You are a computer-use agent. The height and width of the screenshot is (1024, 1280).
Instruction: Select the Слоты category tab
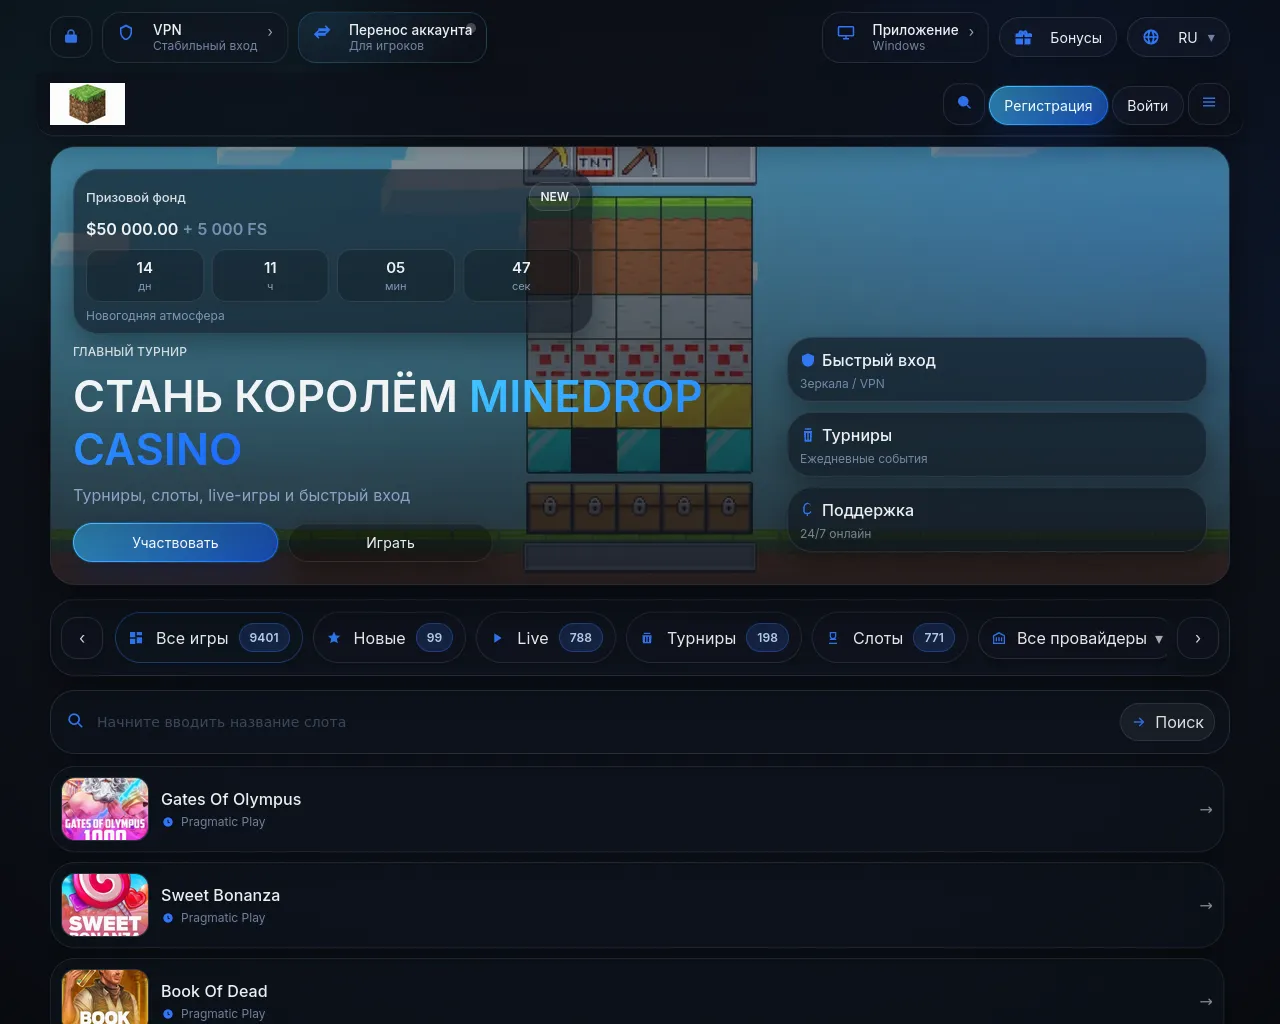point(890,637)
